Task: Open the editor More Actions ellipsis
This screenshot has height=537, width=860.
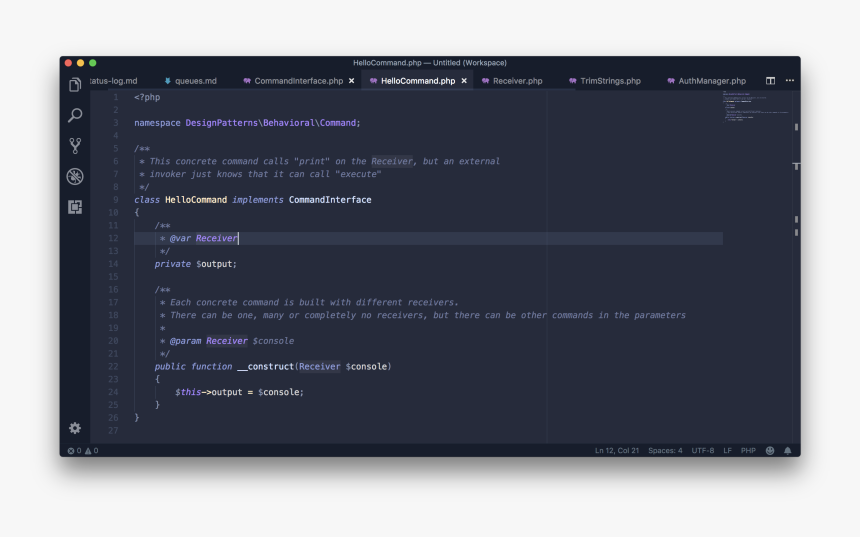Action: 789,81
